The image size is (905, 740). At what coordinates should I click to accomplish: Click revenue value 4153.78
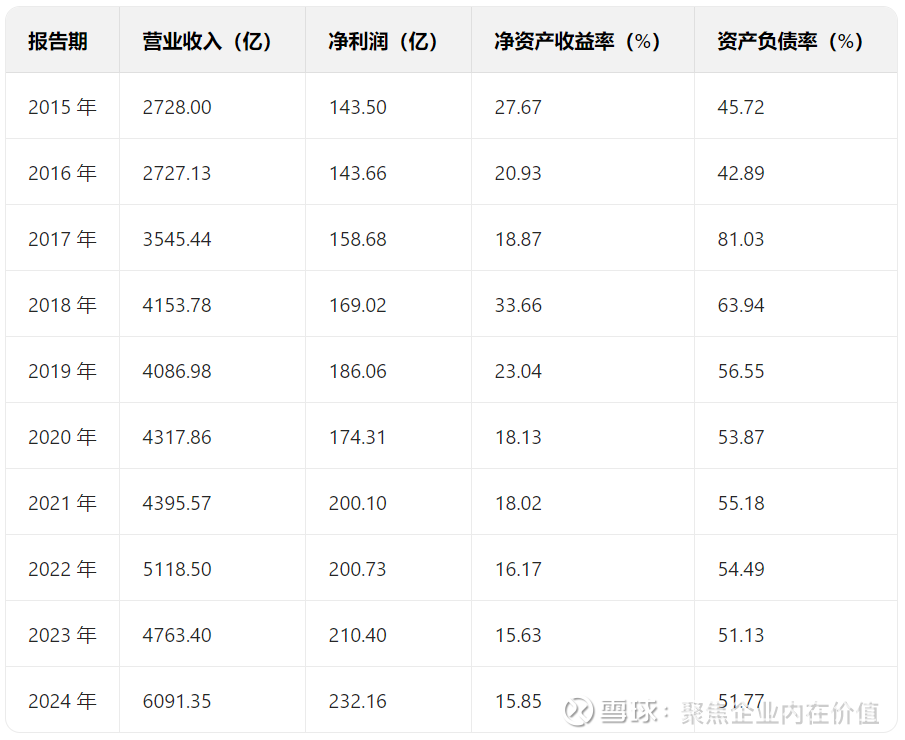pyautogui.click(x=177, y=305)
